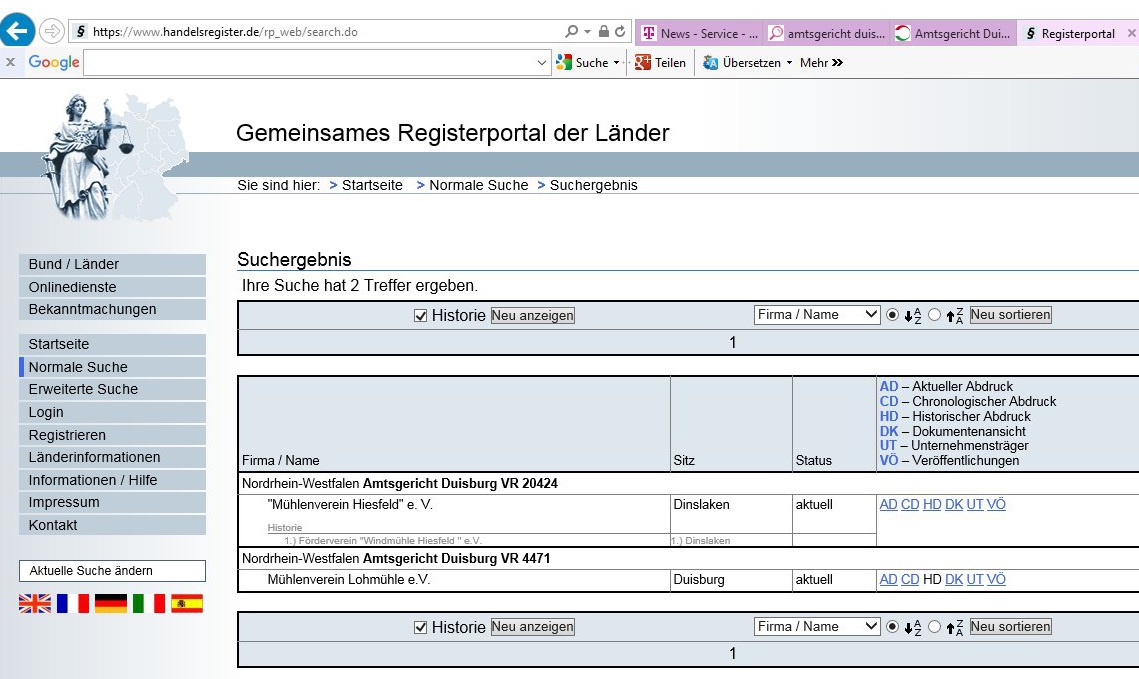Open the bottom Firma / Name sort dropdown
Image resolution: width=1139 pixels, height=679 pixels.
[817, 627]
